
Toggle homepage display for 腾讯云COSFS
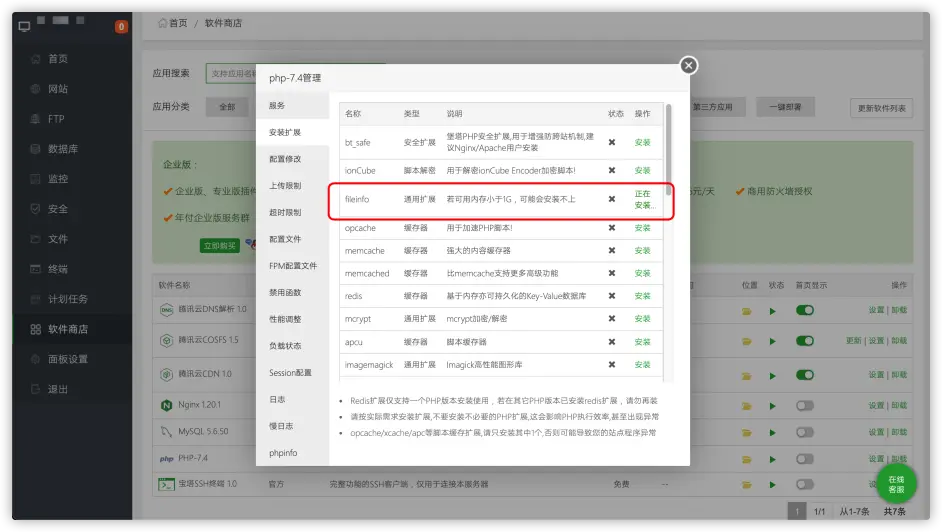point(804,341)
